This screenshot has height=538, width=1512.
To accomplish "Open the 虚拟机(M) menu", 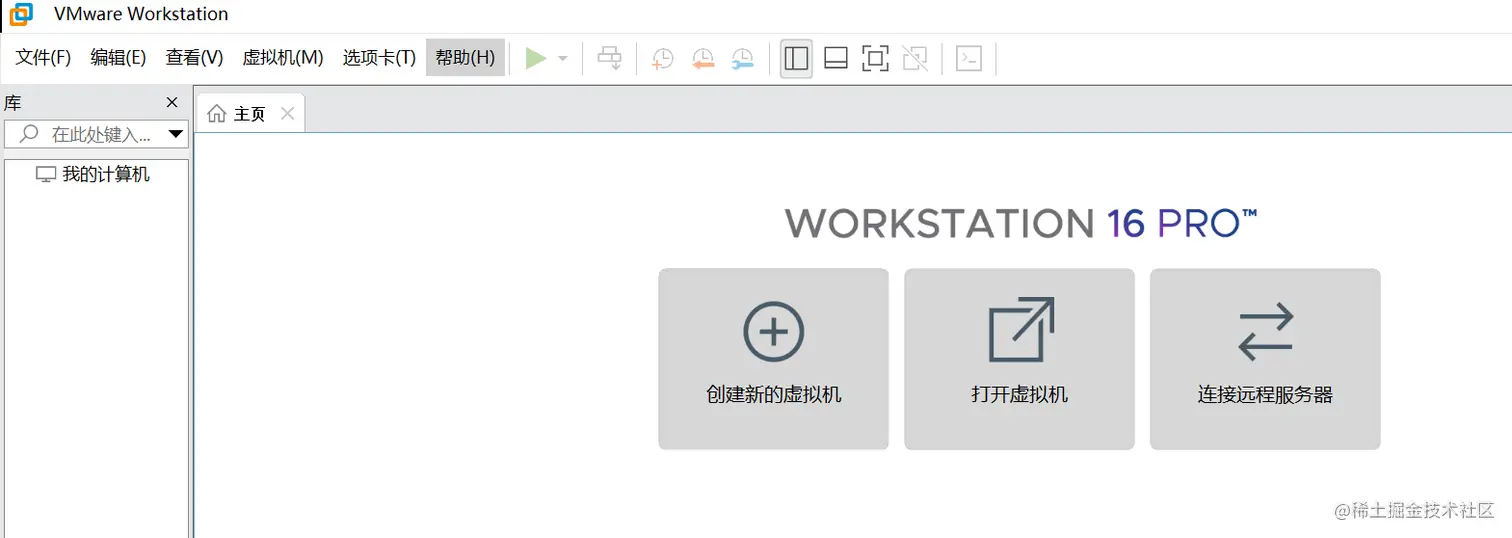I will coord(283,58).
